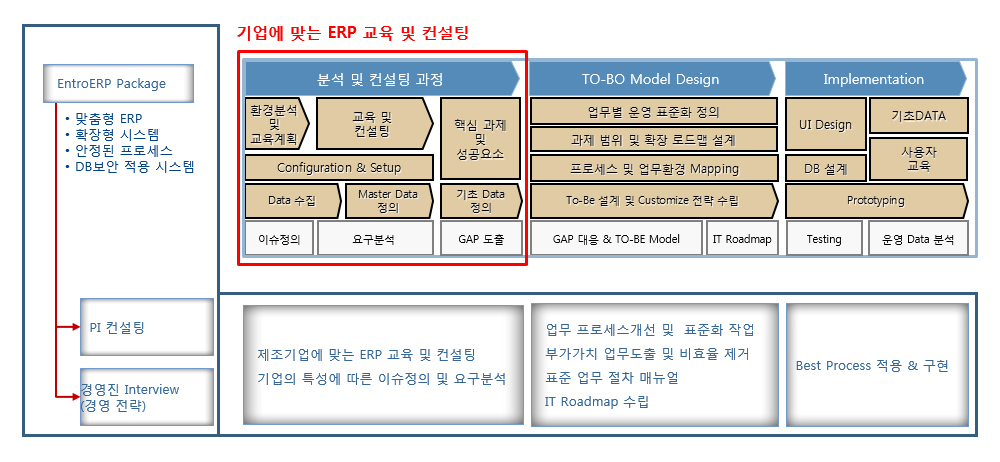This screenshot has width=1000, height=462.
Task: Click the 분석 및 컨설팅 과정 header
Action: pos(382,79)
